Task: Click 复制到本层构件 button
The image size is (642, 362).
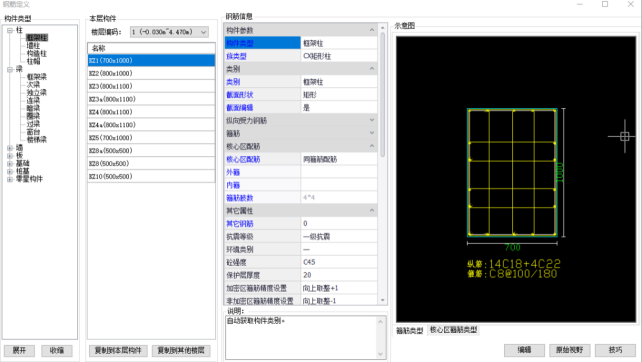Action: point(118,351)
